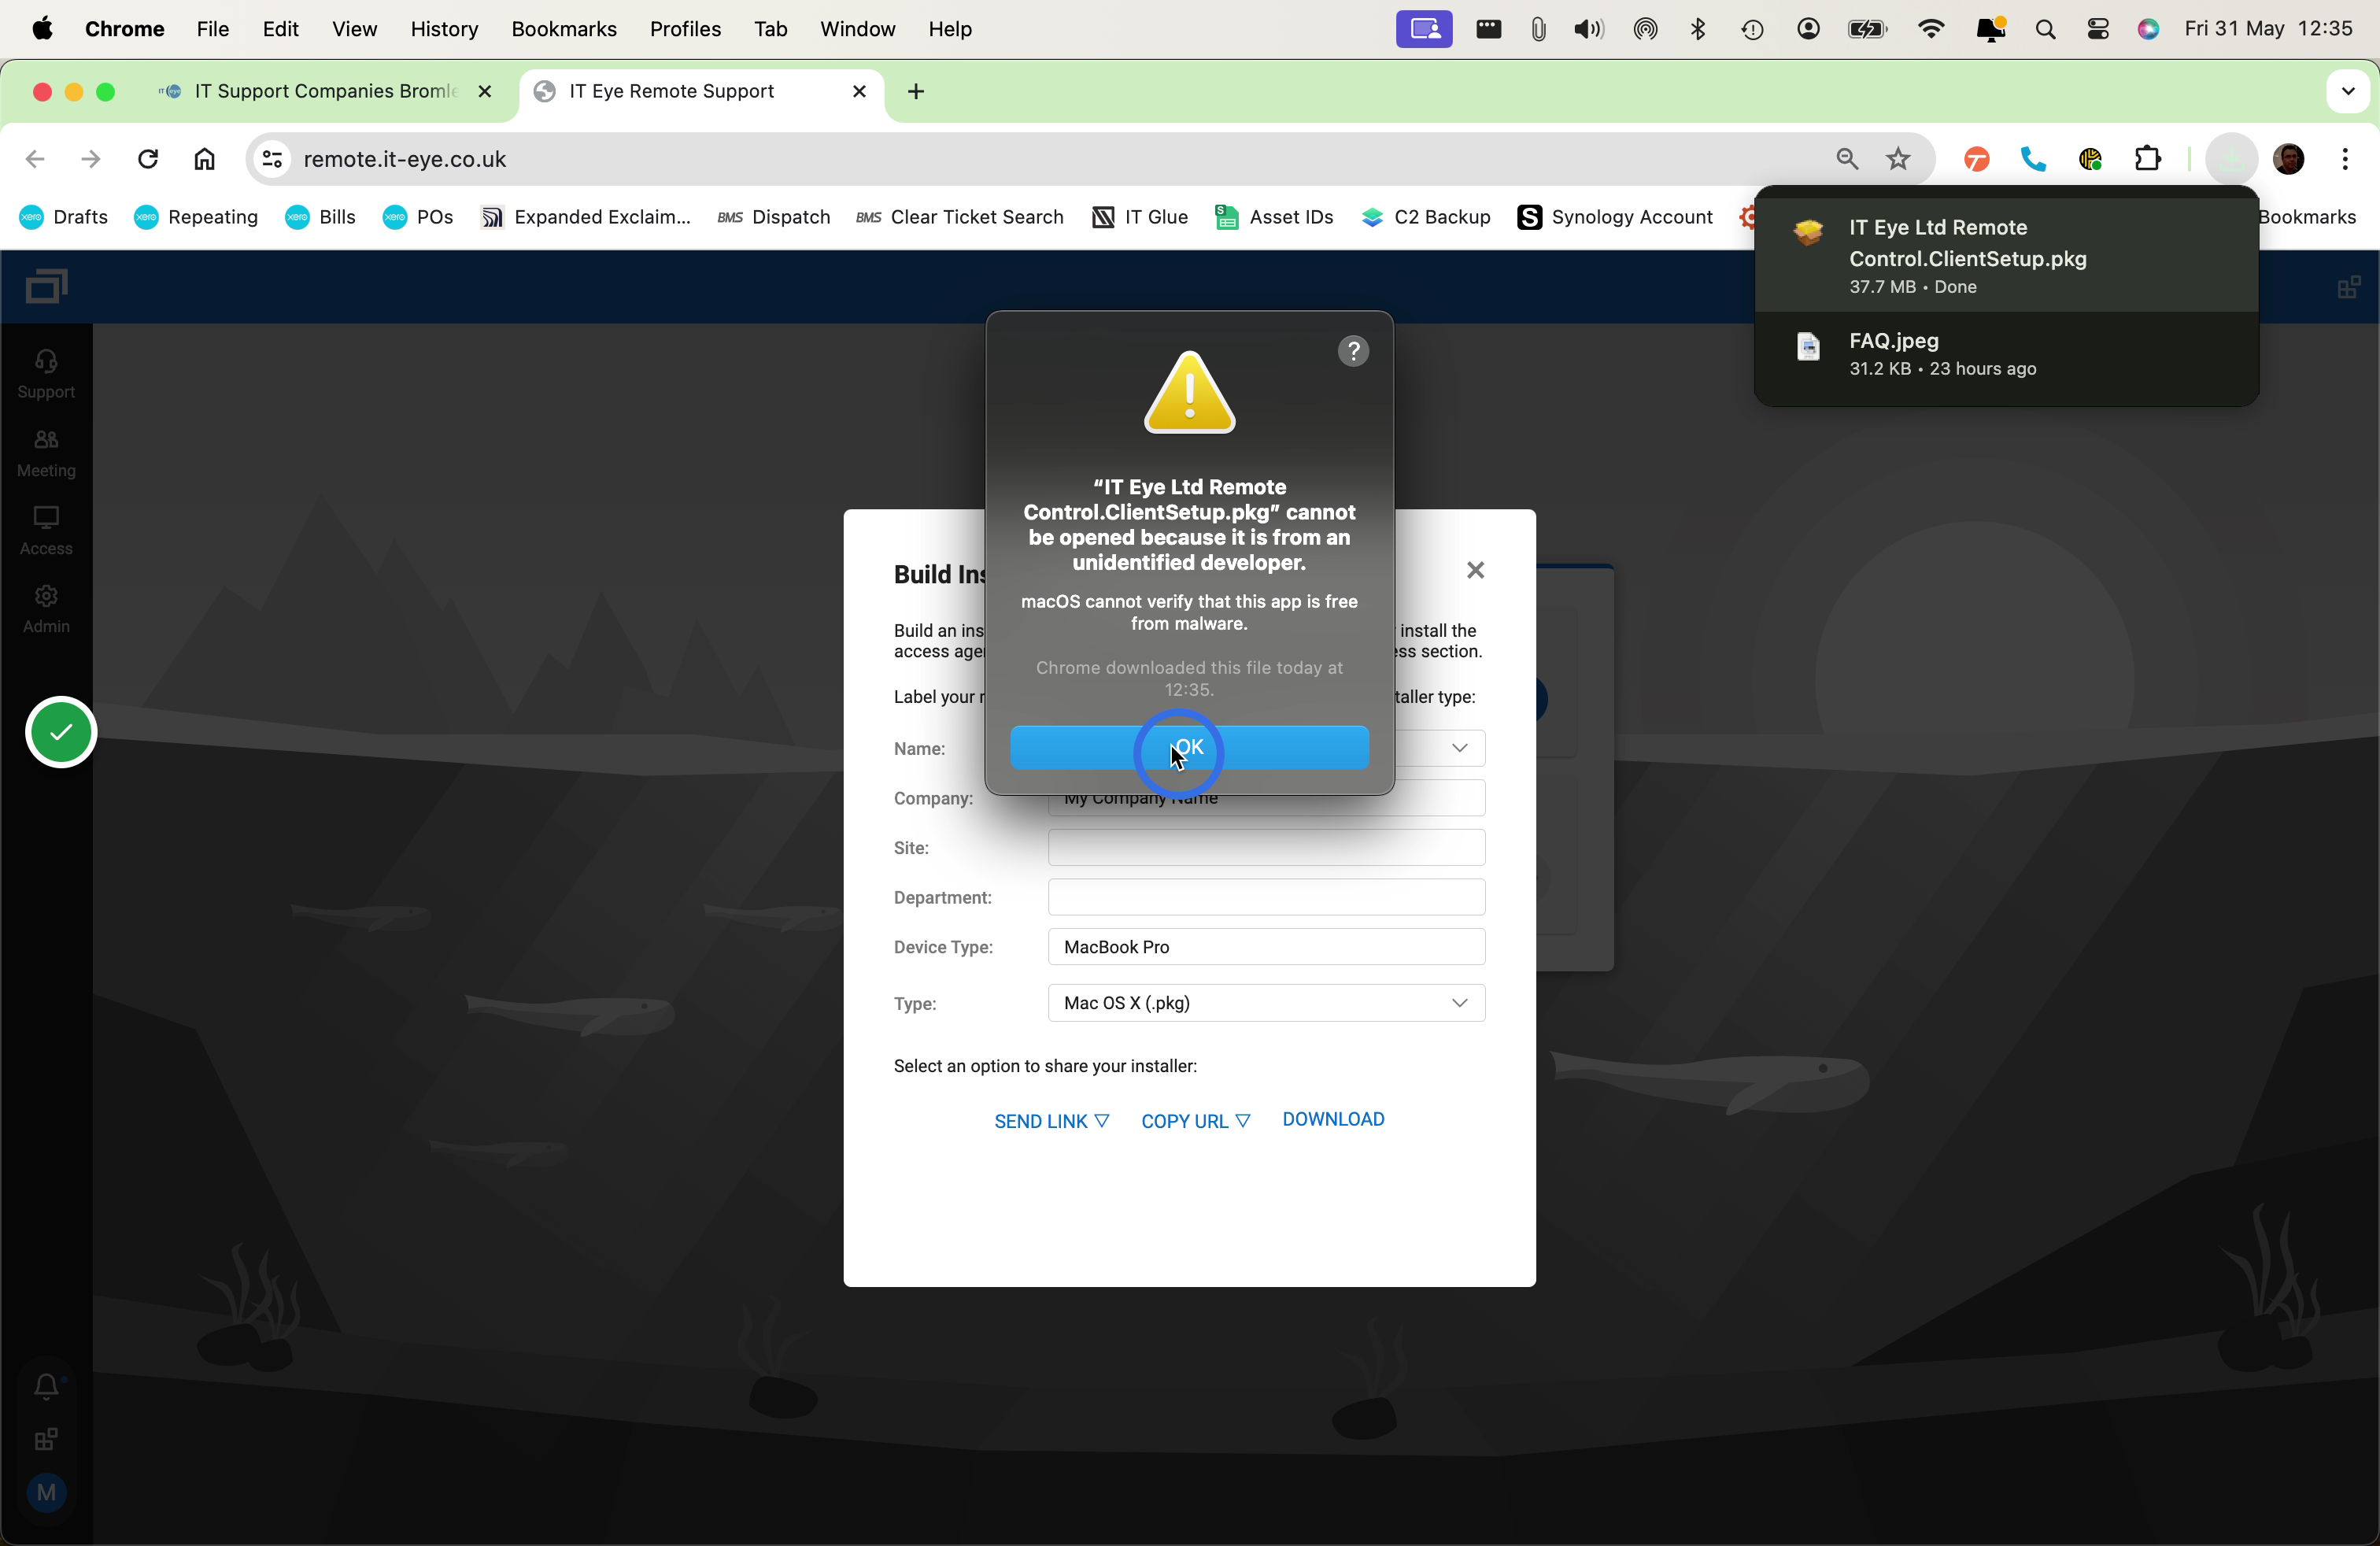The width and height of the screenshot is (2380, 1546).
Task: Expand the tab search dropdown
Action: click(2348, 92)
